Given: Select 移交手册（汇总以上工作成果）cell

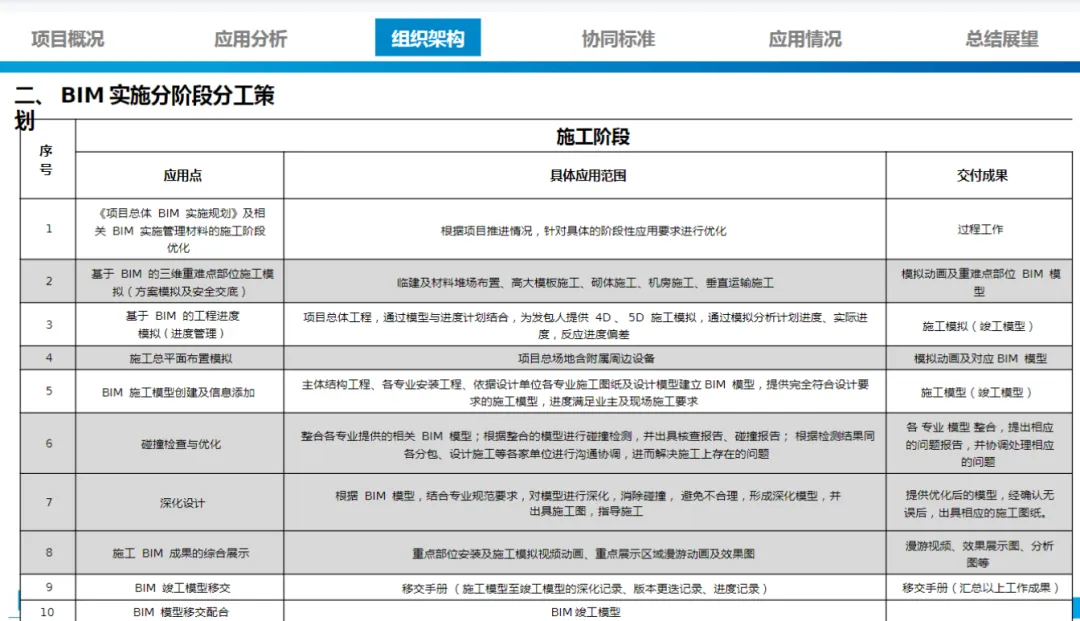Looking at the screenshot, I should click(x=979, y=588).
